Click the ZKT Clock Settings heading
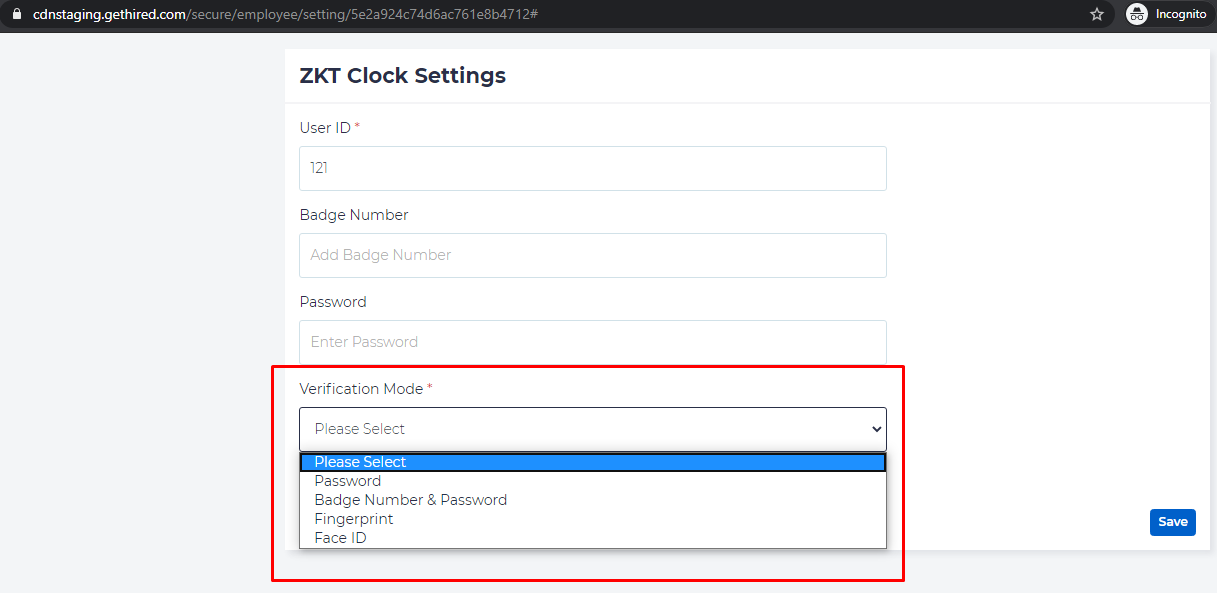The image size is (1217, 593). (402, 75)
